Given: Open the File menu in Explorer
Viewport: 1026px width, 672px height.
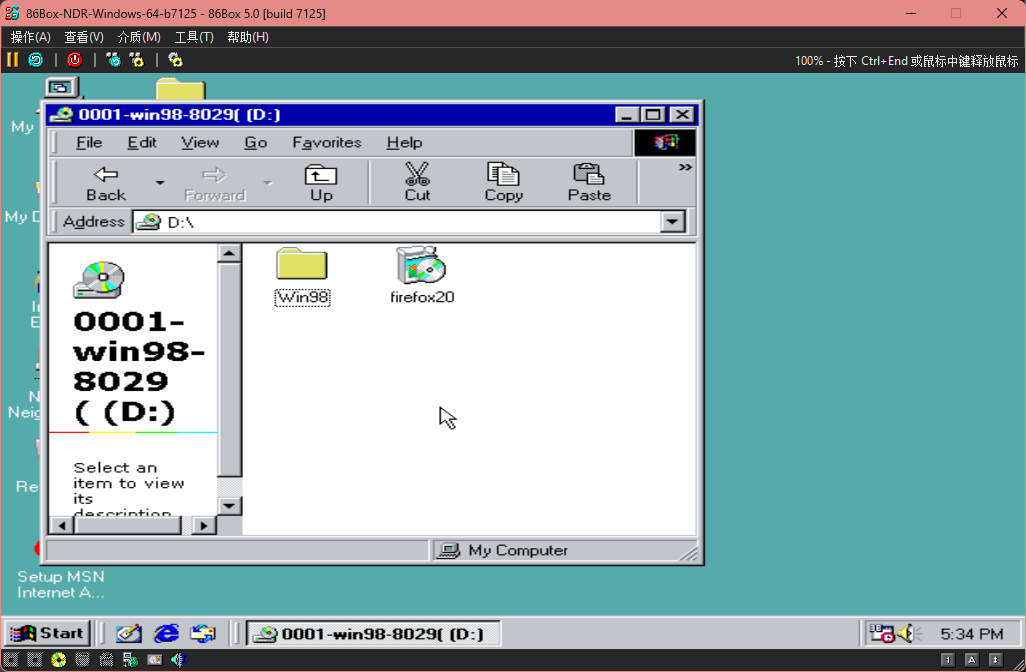Looking at the screenshot, I should click(89, 143).
